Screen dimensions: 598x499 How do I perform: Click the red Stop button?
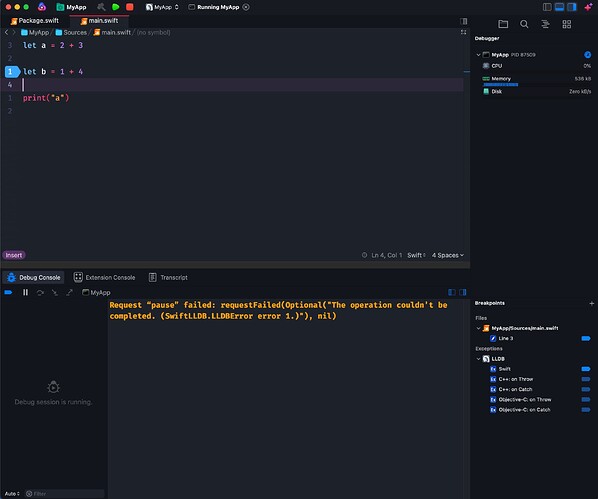(x=130, y=7)
